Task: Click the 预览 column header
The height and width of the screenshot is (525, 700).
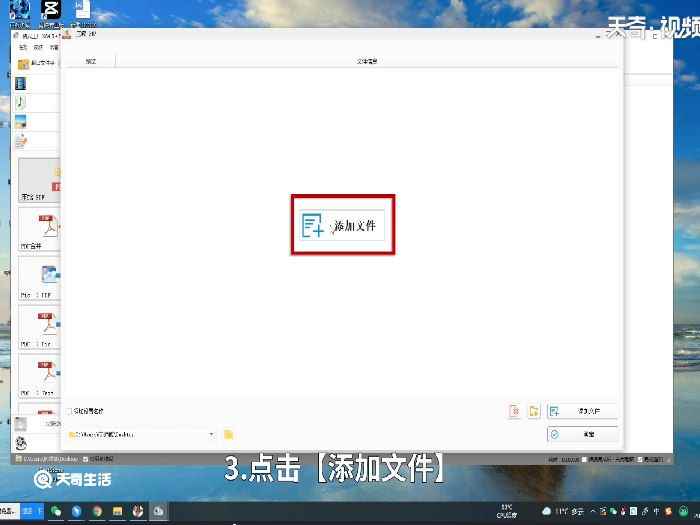Action: coord(90,61)
